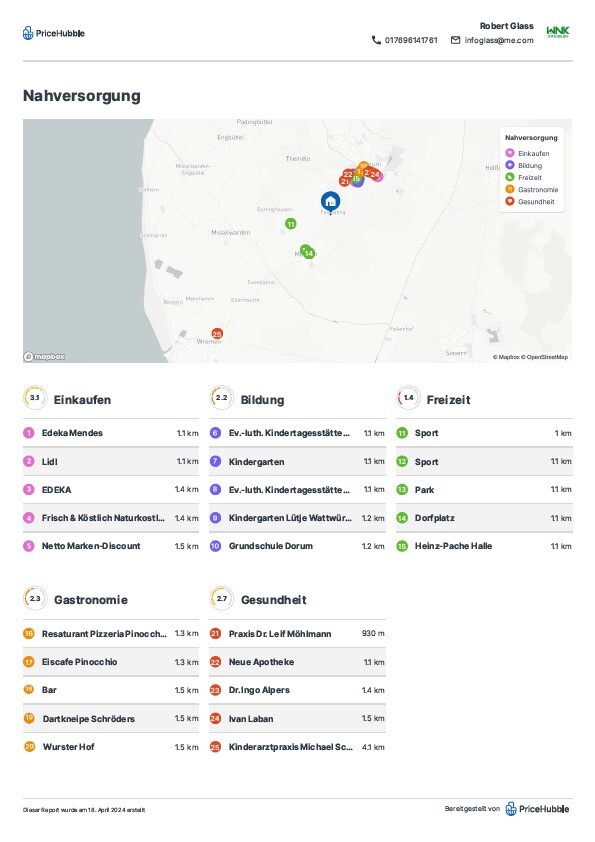Click the Lidl entry
The width and height of the screenshot is (595, 842).
pyautogui.click(x=111, y=461)
